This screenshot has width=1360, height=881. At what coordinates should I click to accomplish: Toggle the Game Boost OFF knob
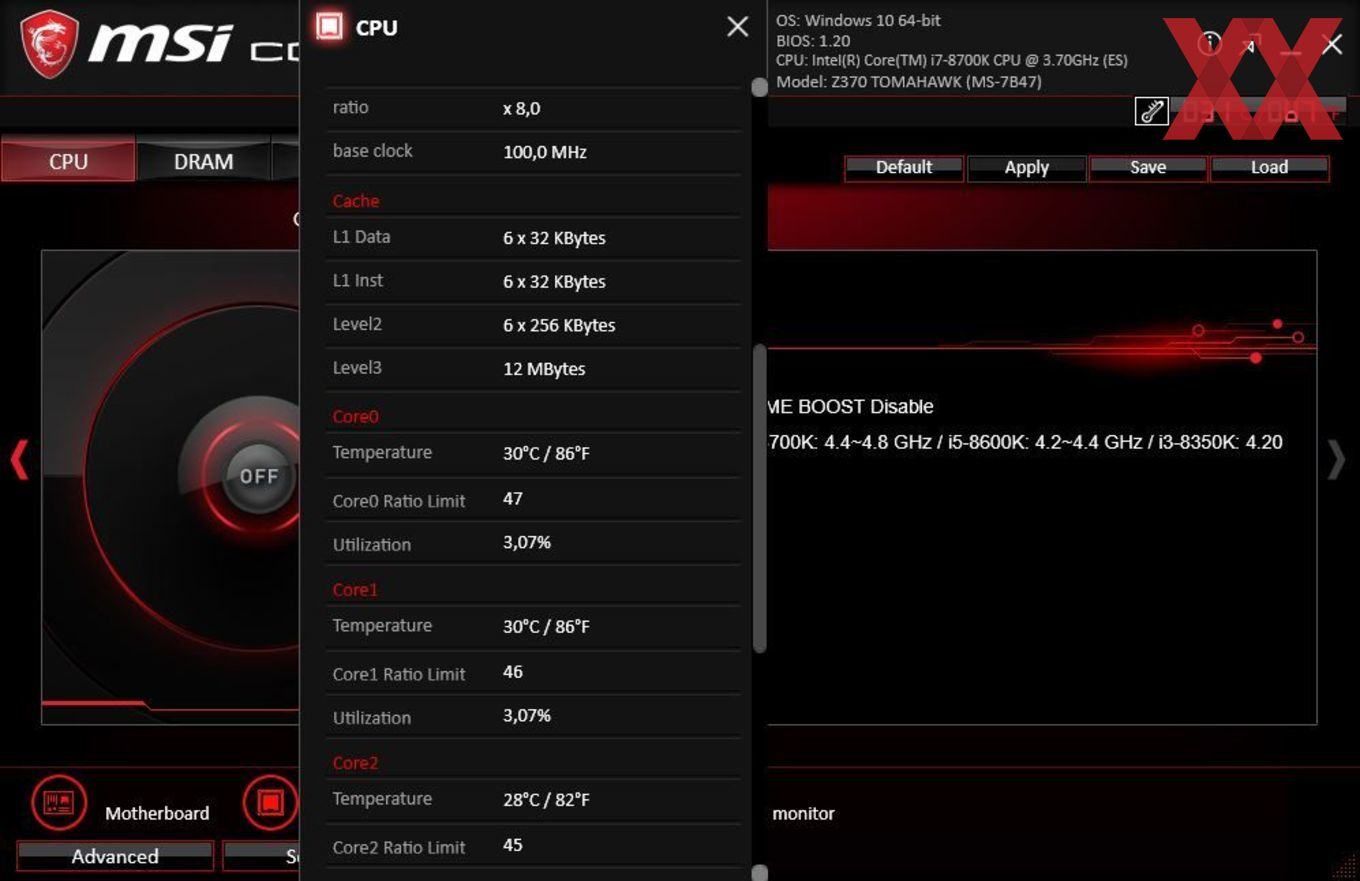tap(258, 476)
